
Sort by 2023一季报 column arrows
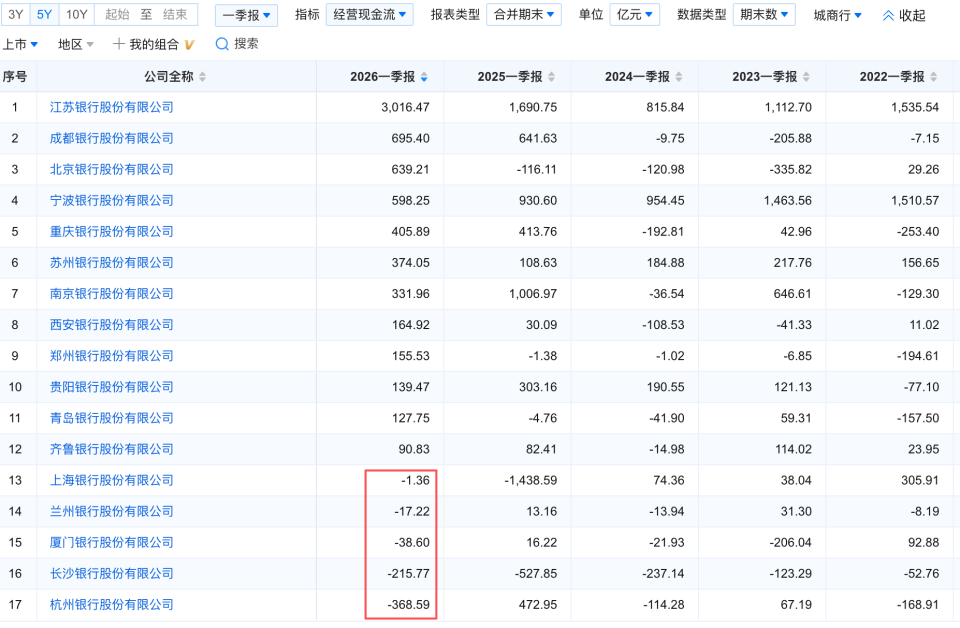[x=806, y=77]
